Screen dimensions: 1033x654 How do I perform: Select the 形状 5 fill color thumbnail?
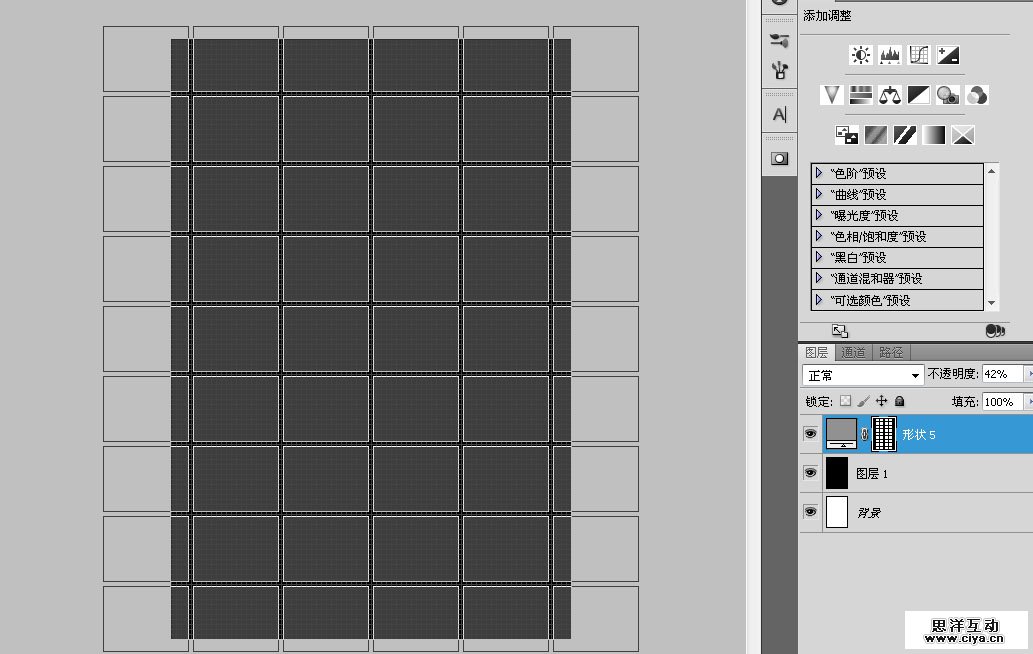click(x=841, y=434)
